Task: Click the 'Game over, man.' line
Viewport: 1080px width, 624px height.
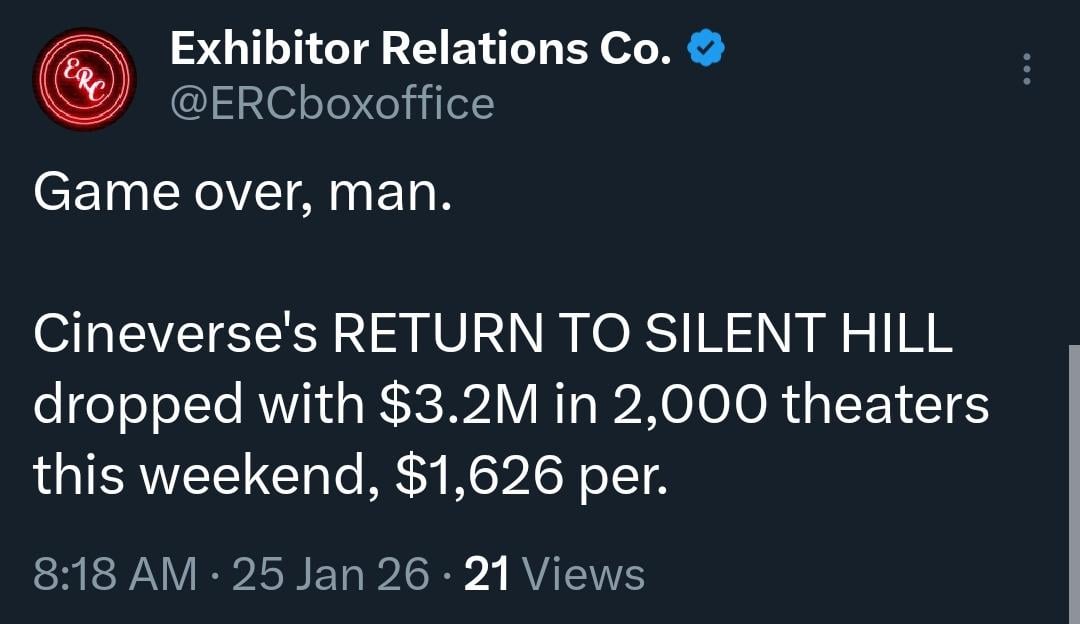Action: (243, 192)
